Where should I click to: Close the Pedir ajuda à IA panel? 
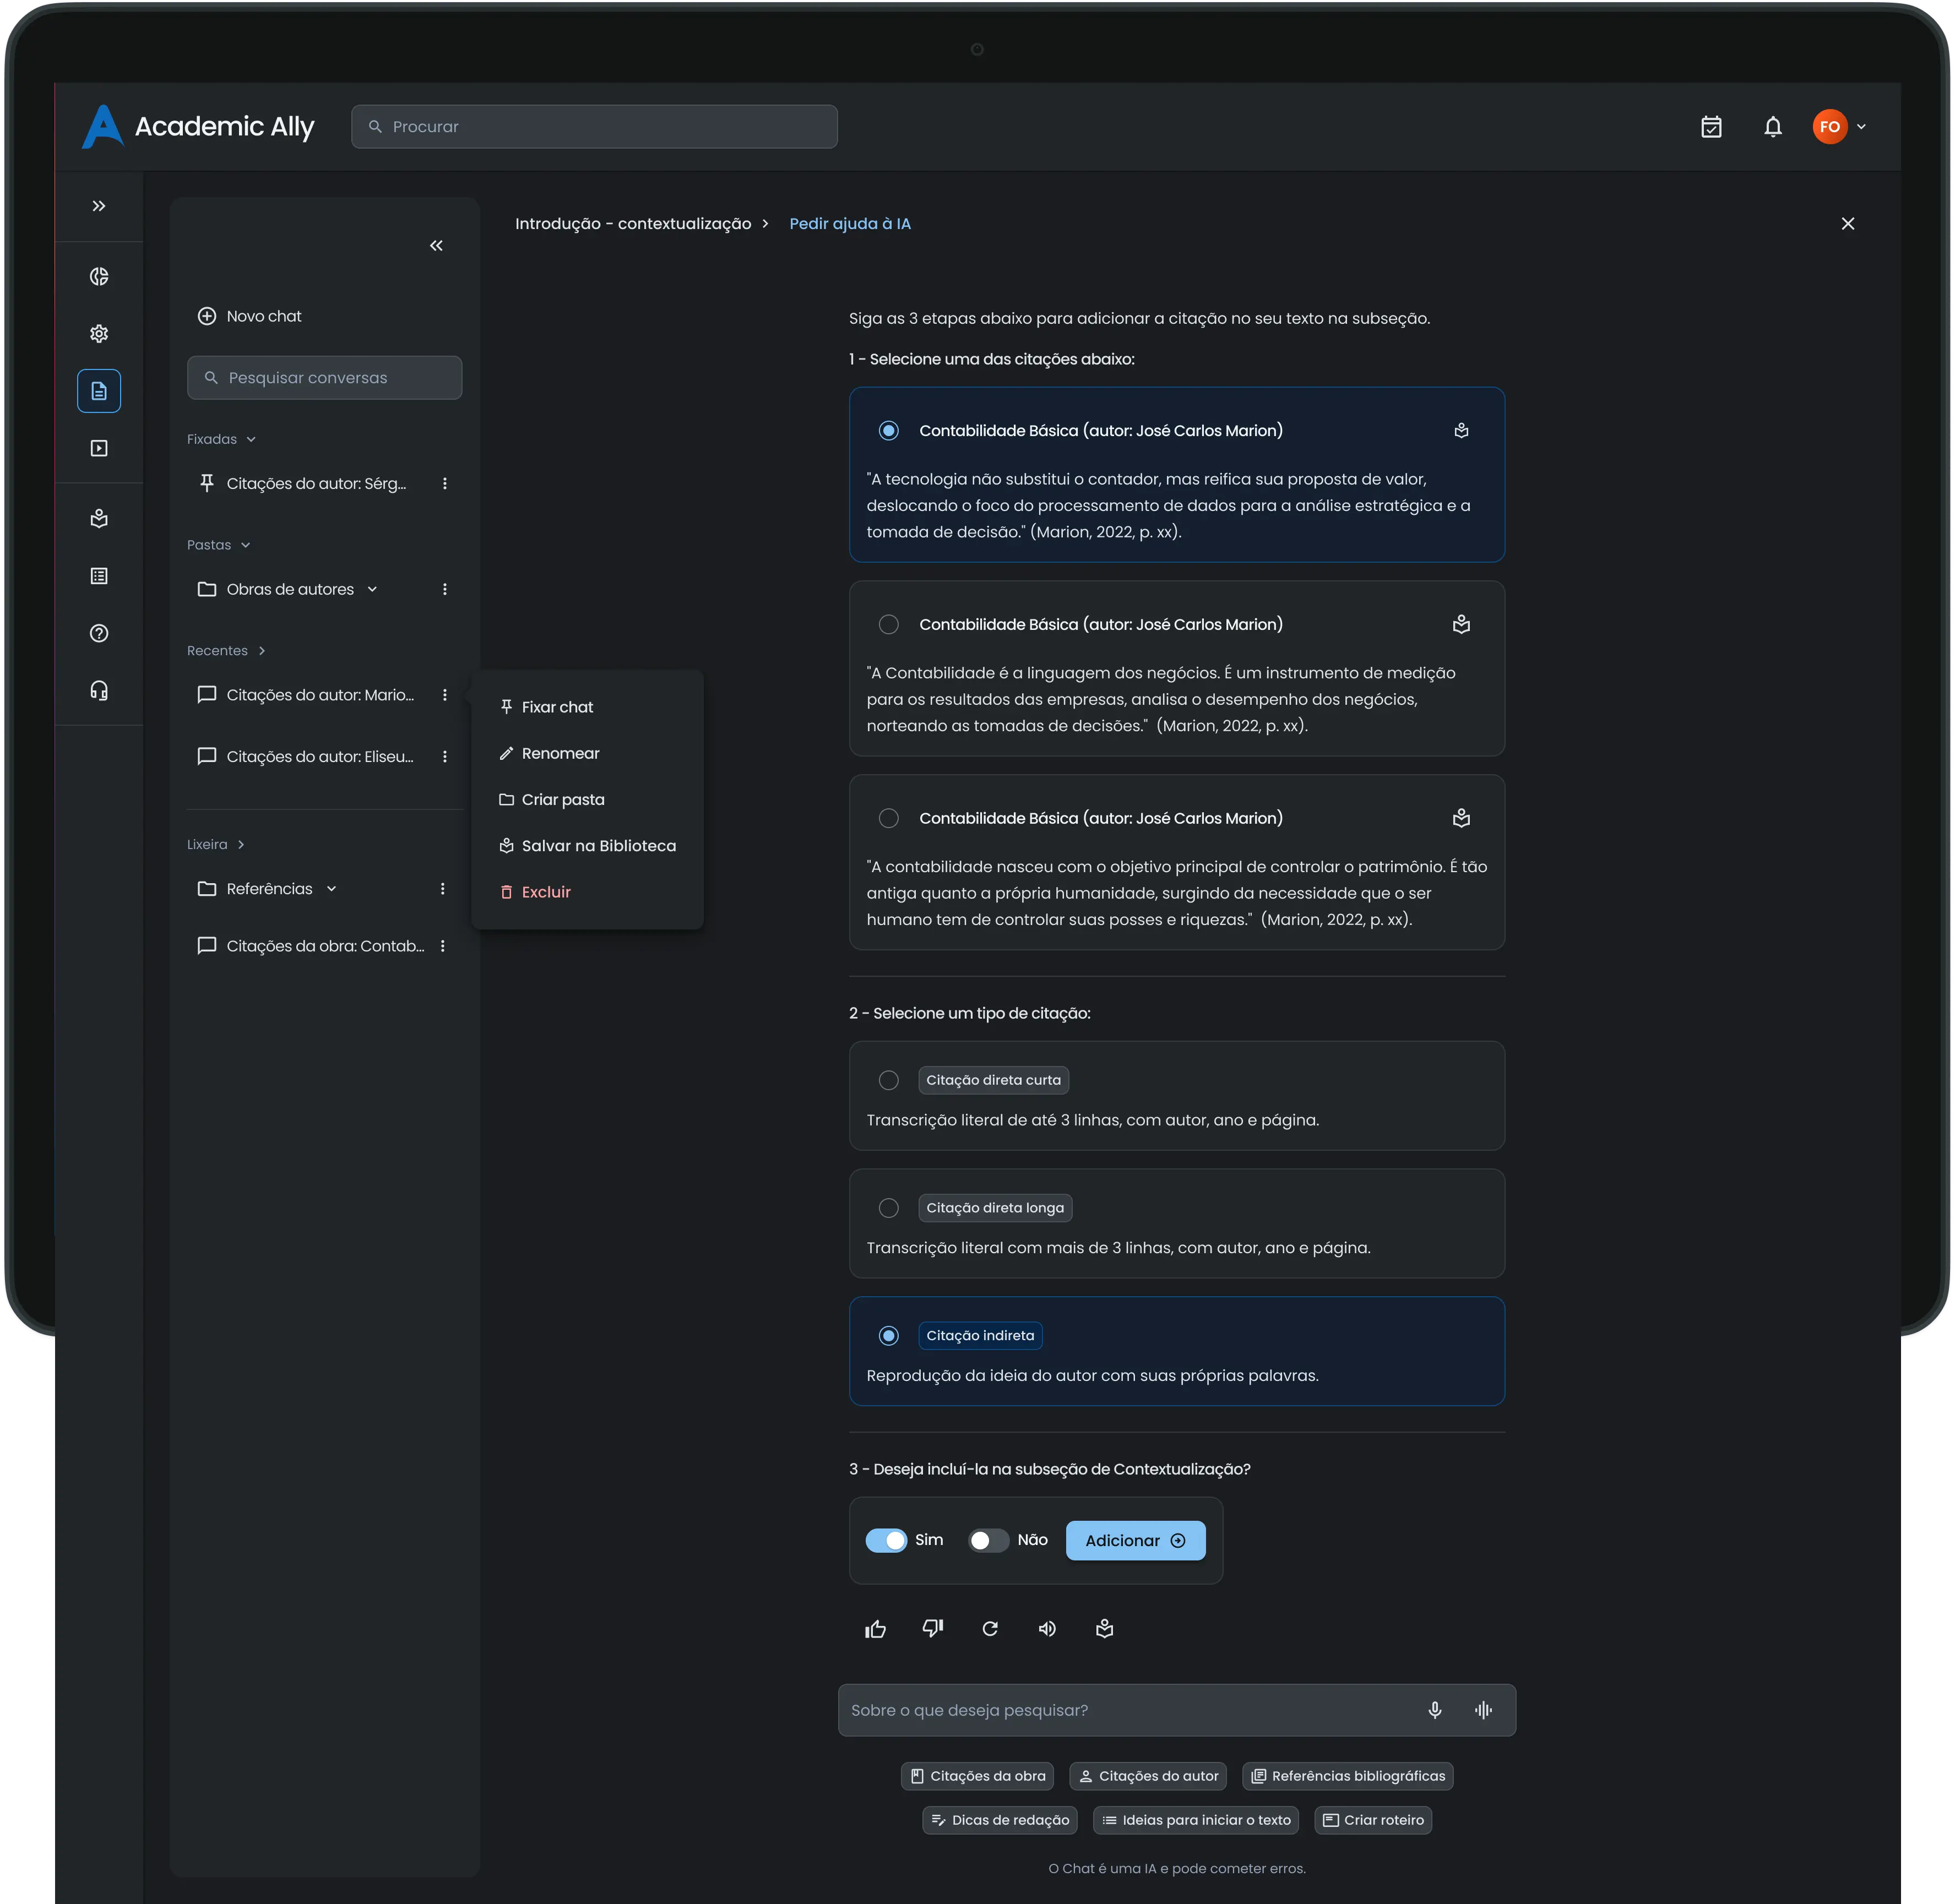(1847, 224)
